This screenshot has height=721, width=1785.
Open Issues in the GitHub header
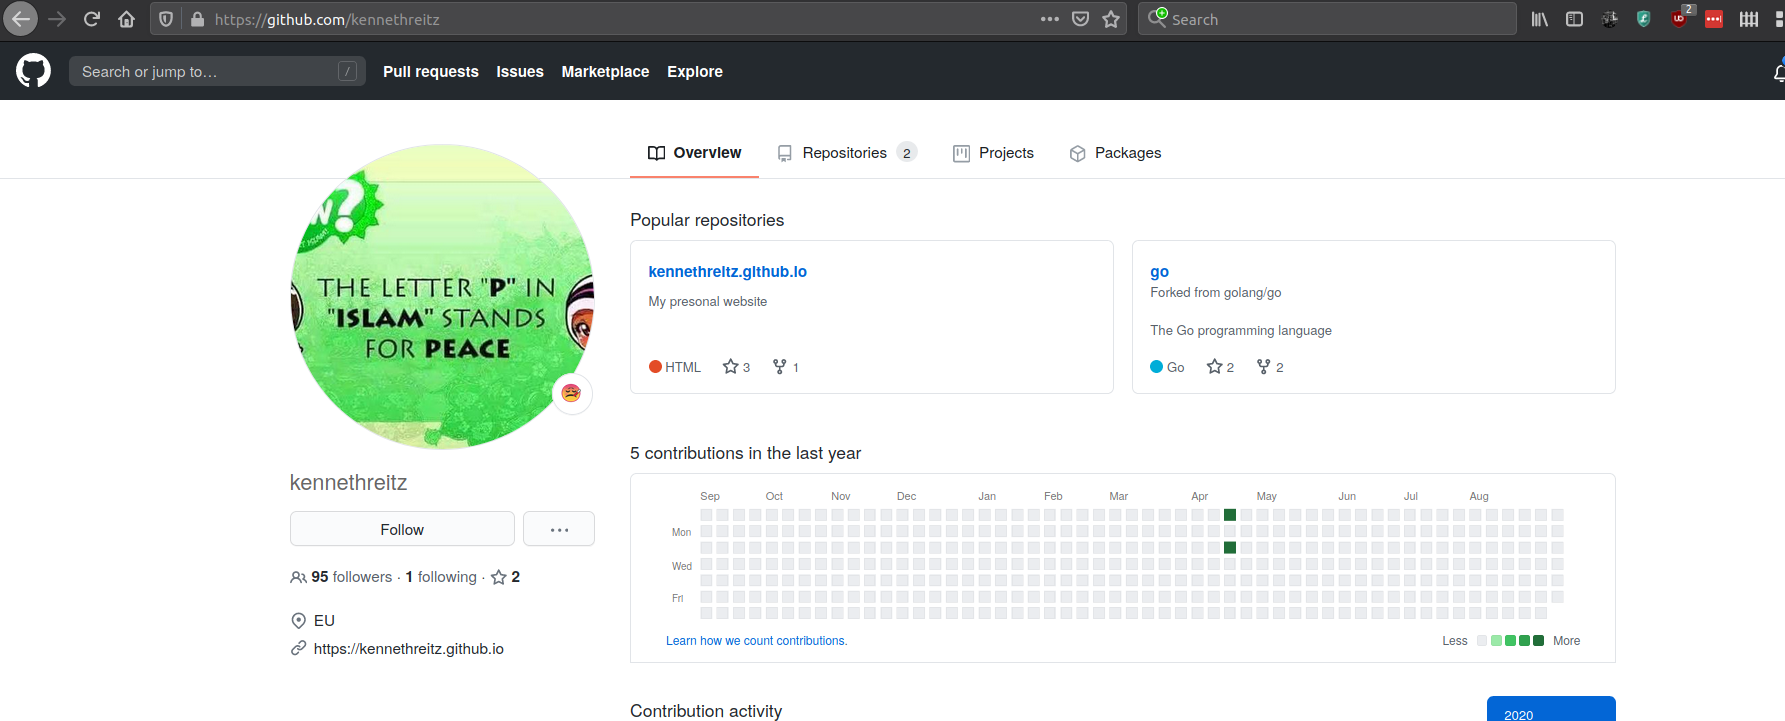point(520,72)
